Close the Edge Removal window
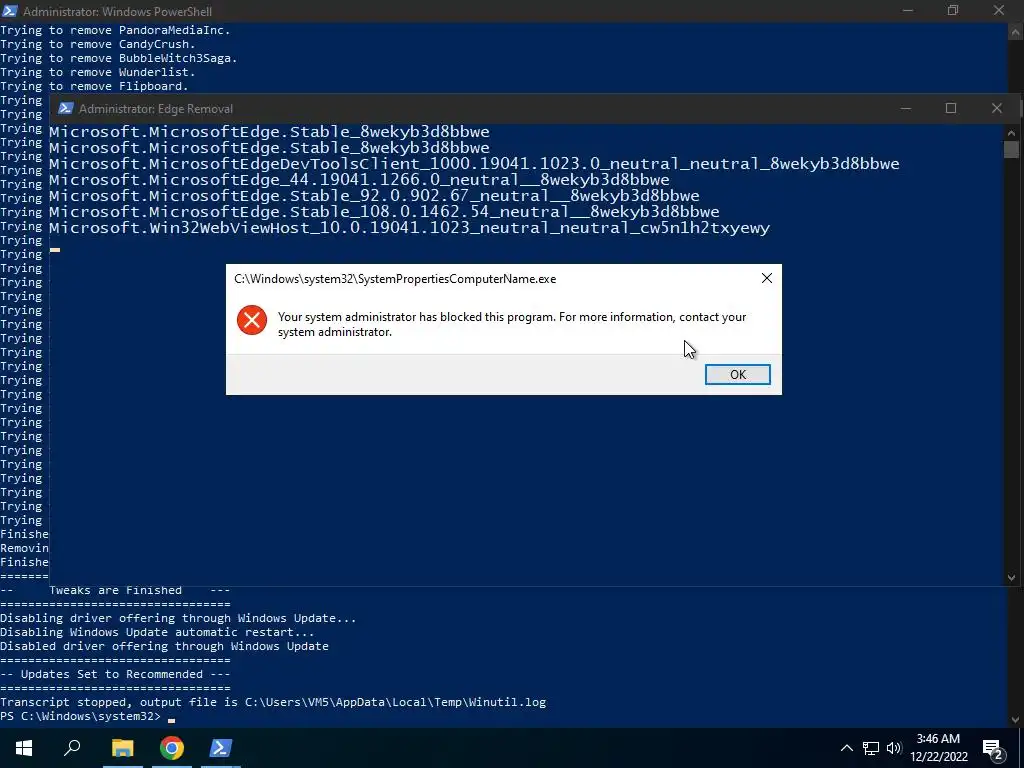The height and width of the screenshot is (768, 1024). click(x=997, y=108)
